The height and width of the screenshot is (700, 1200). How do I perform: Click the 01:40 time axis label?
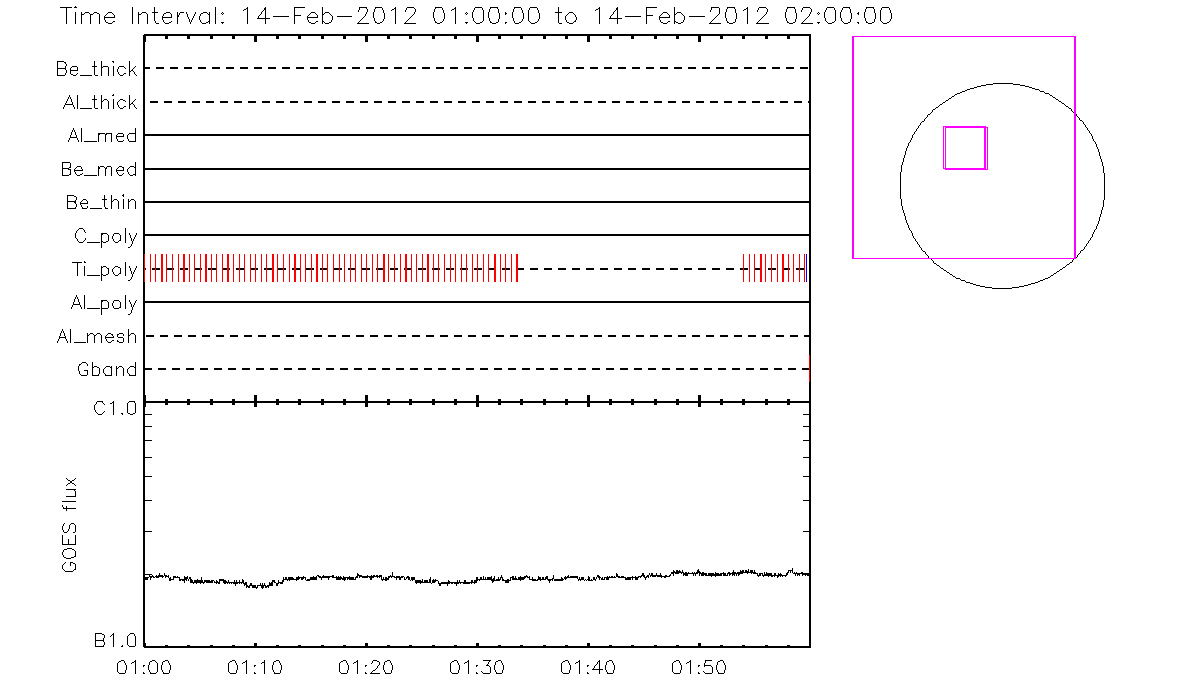588,666
